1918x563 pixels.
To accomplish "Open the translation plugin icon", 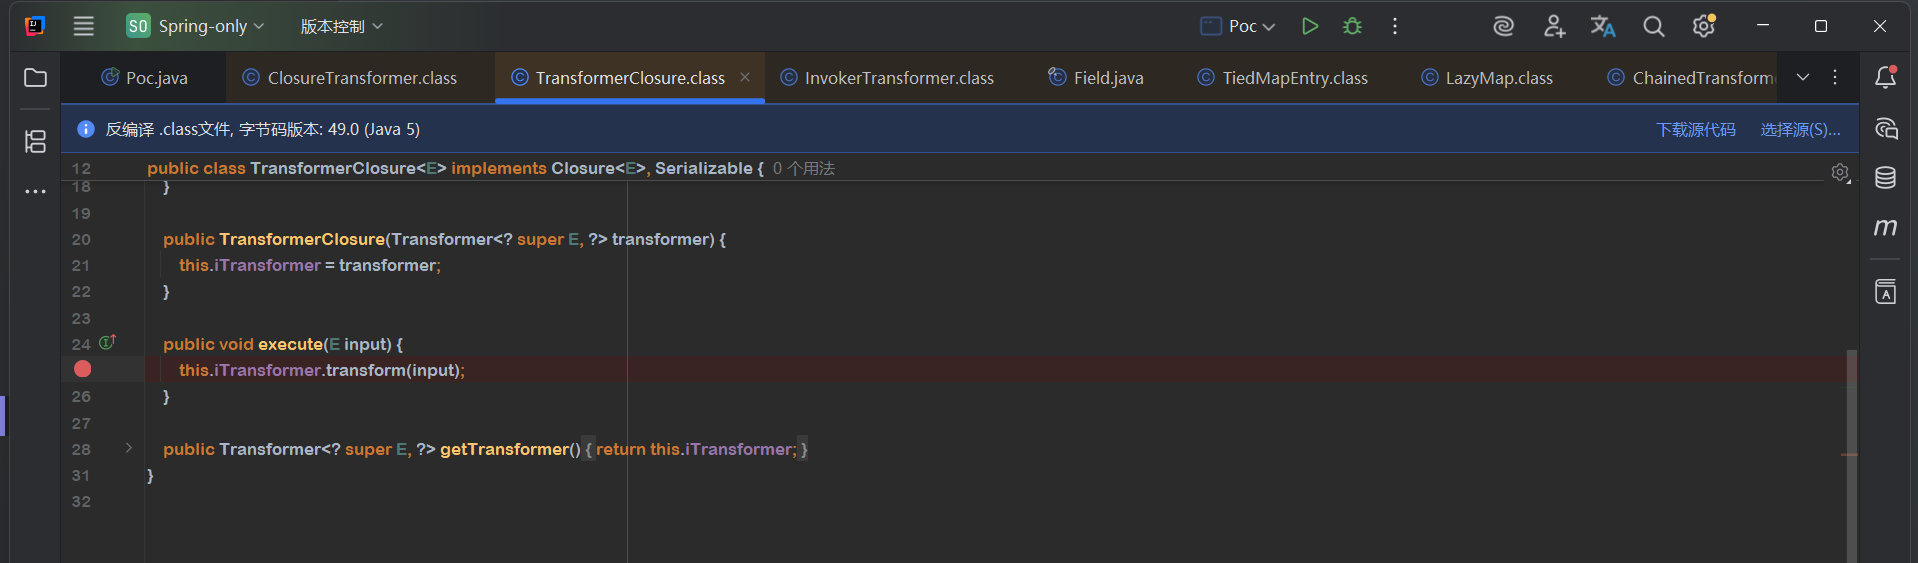I will coord(1603,27).
